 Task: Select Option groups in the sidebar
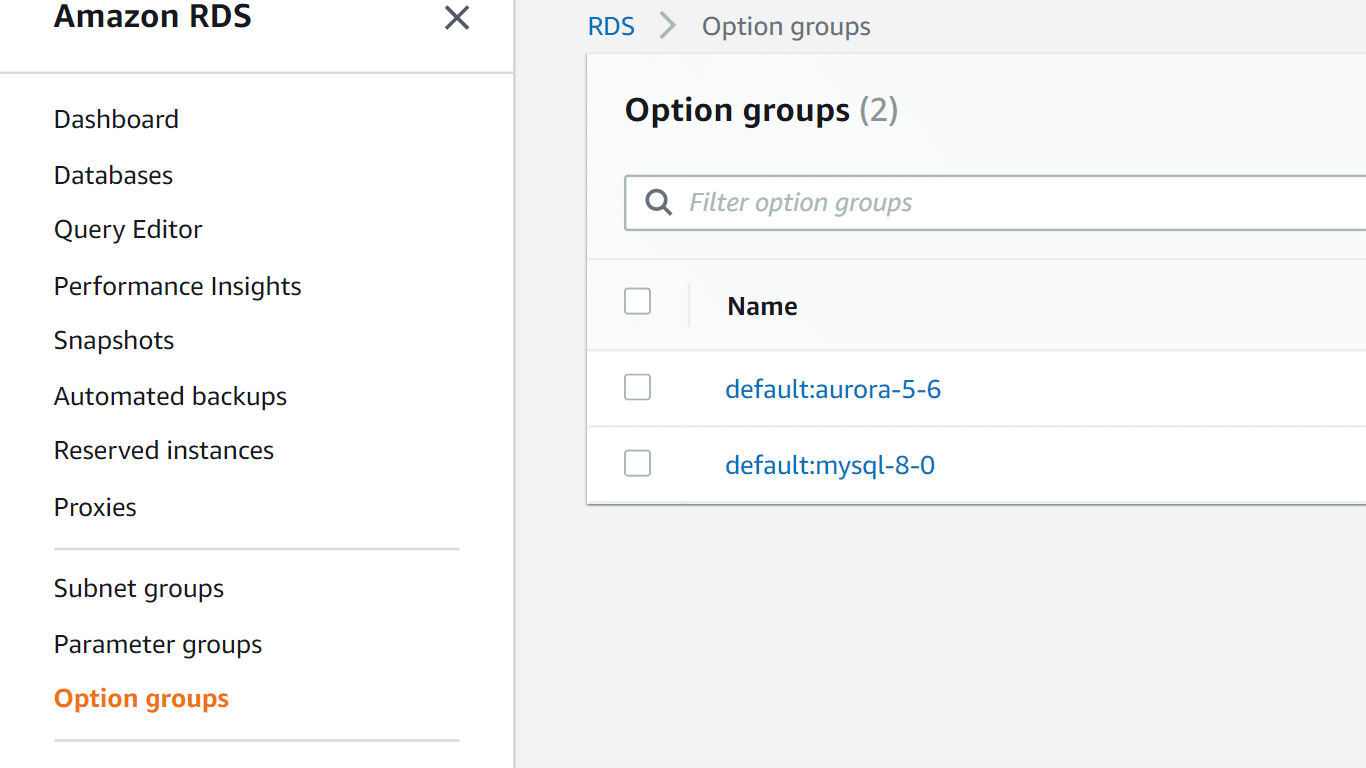point(141,698)
